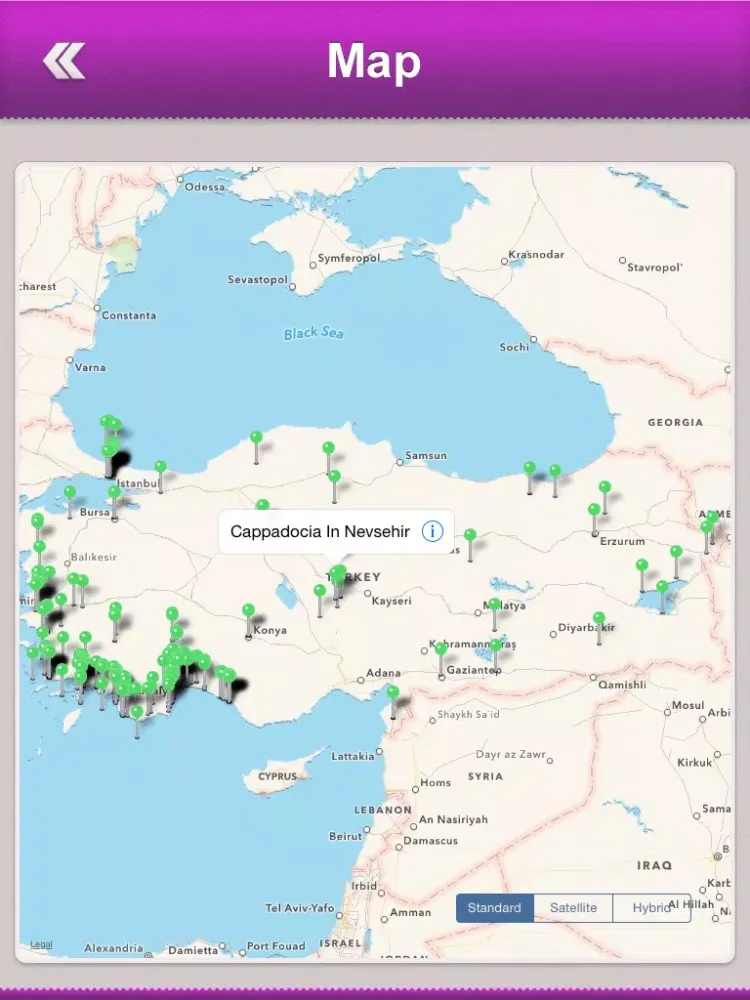Click the Kayseri city label
This screenshot has height=1000, width=750.
(x=392, y=601)
